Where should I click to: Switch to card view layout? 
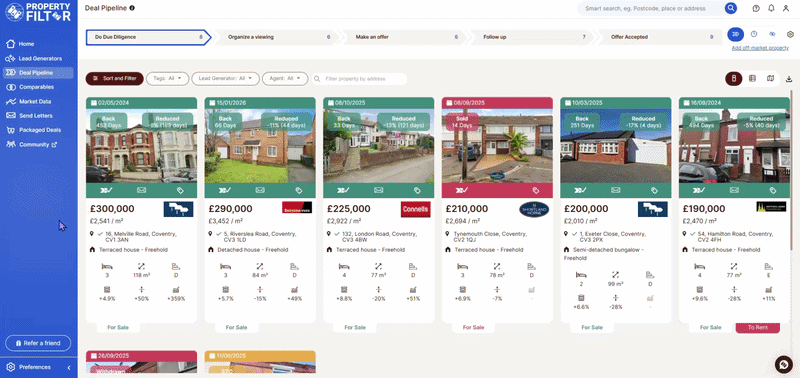coord(734,79)
